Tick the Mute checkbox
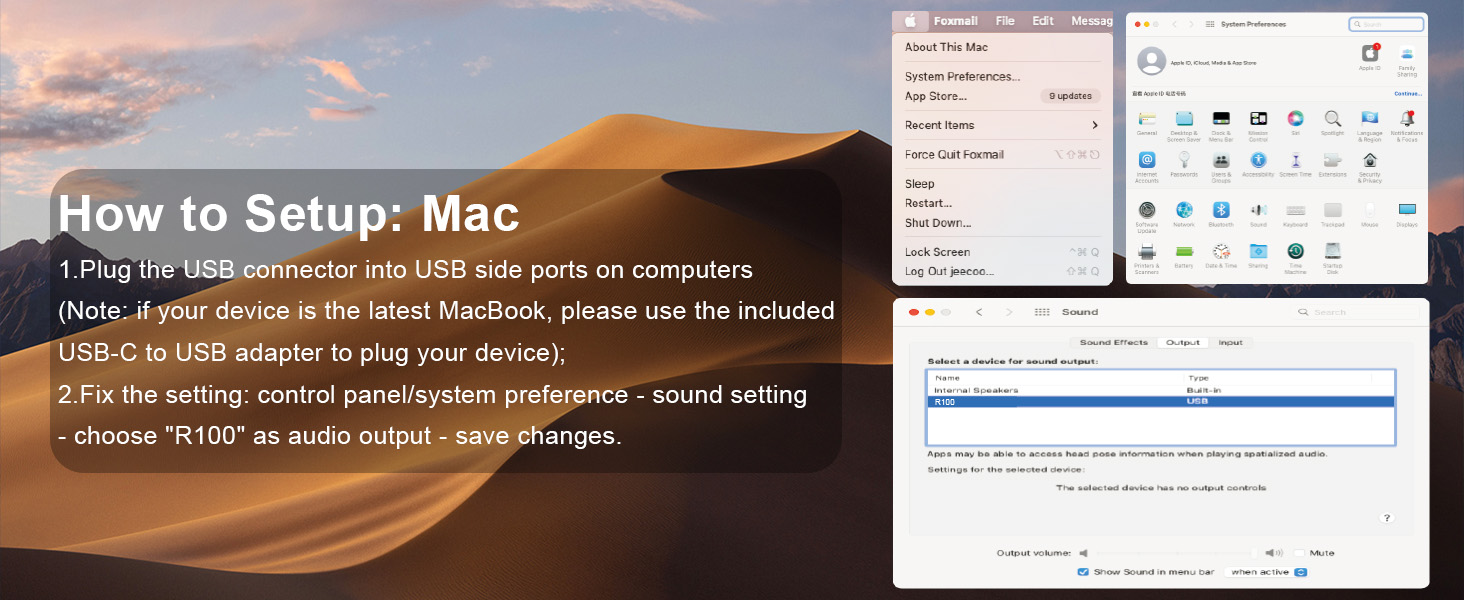Screen dimensions: 1464x600 tap(1299, 553)
